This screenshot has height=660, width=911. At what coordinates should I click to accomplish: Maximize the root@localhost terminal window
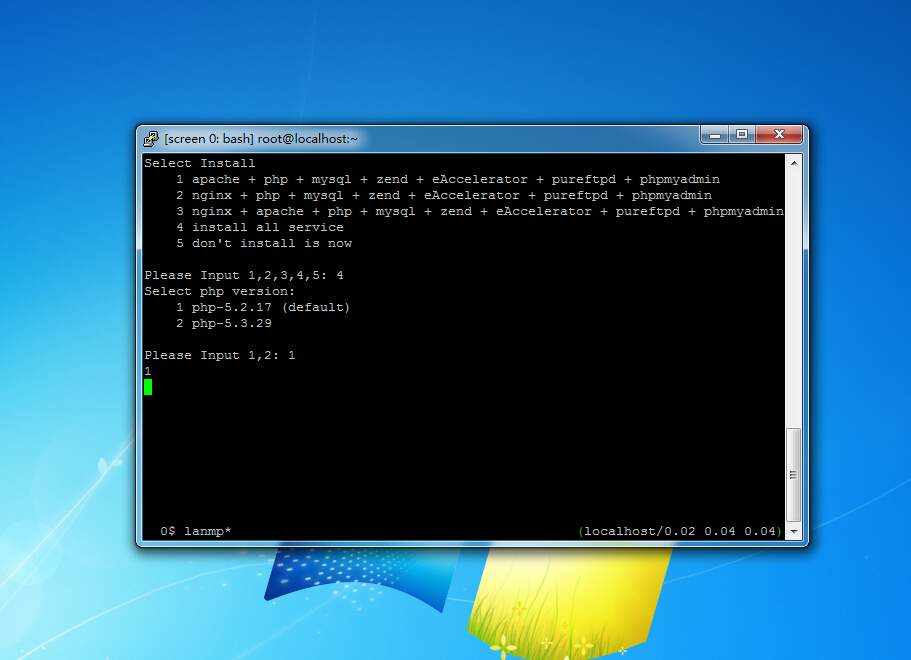742,135
